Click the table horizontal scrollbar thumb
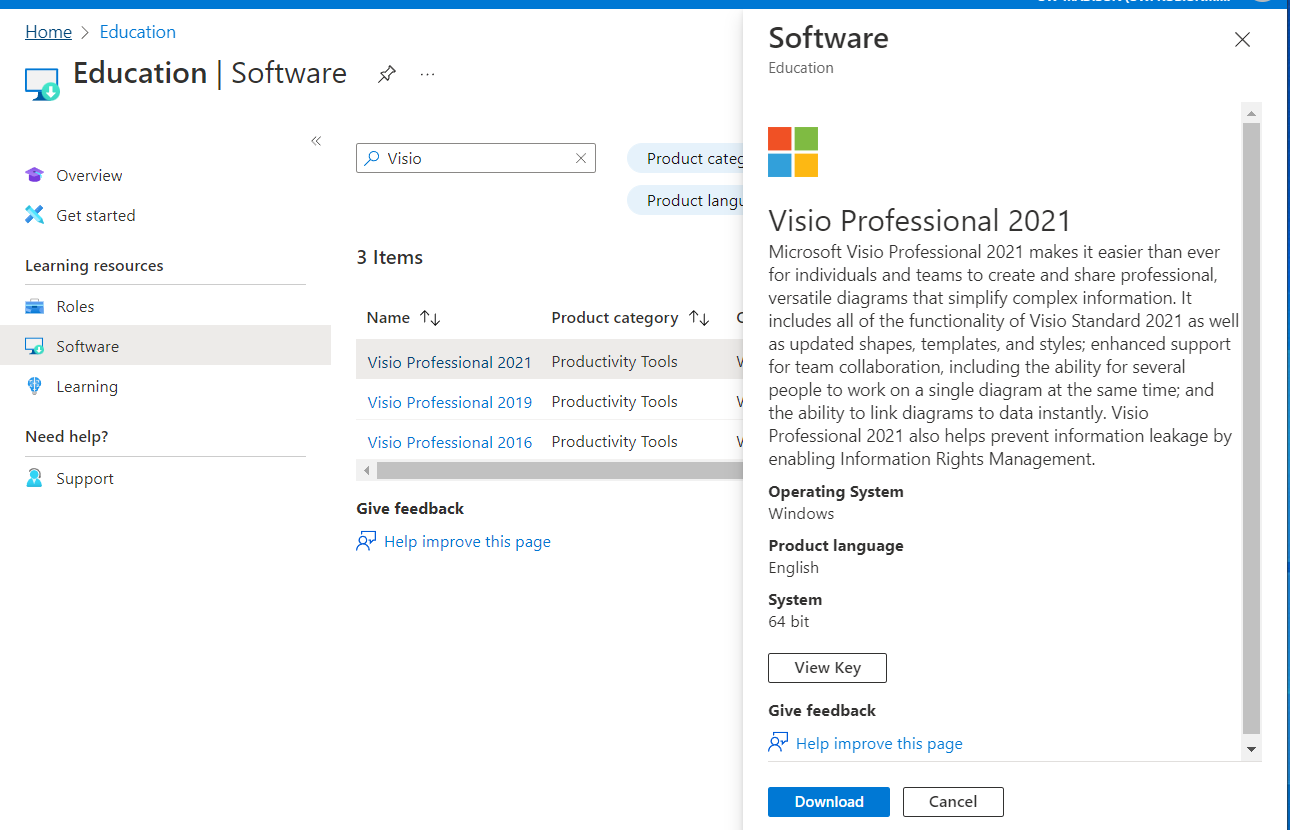This screenshot has height=830, width=1290. point(560,470)
